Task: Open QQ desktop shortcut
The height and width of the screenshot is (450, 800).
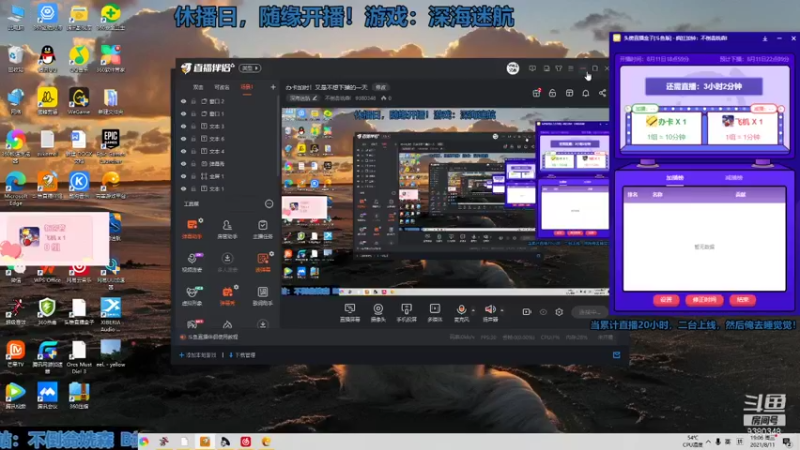Action: (x=47, y=59)
